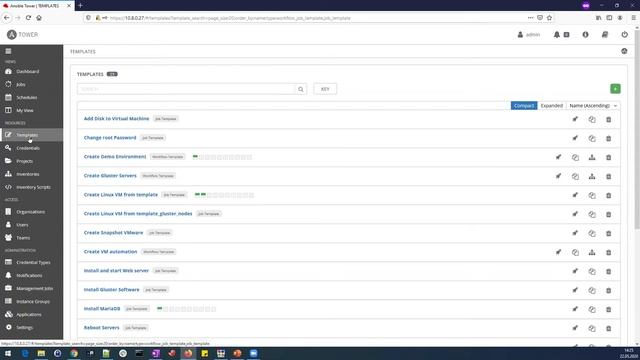Open the notifications bell icon in header
The image size is (640, 360).
(x=556, y=35)
